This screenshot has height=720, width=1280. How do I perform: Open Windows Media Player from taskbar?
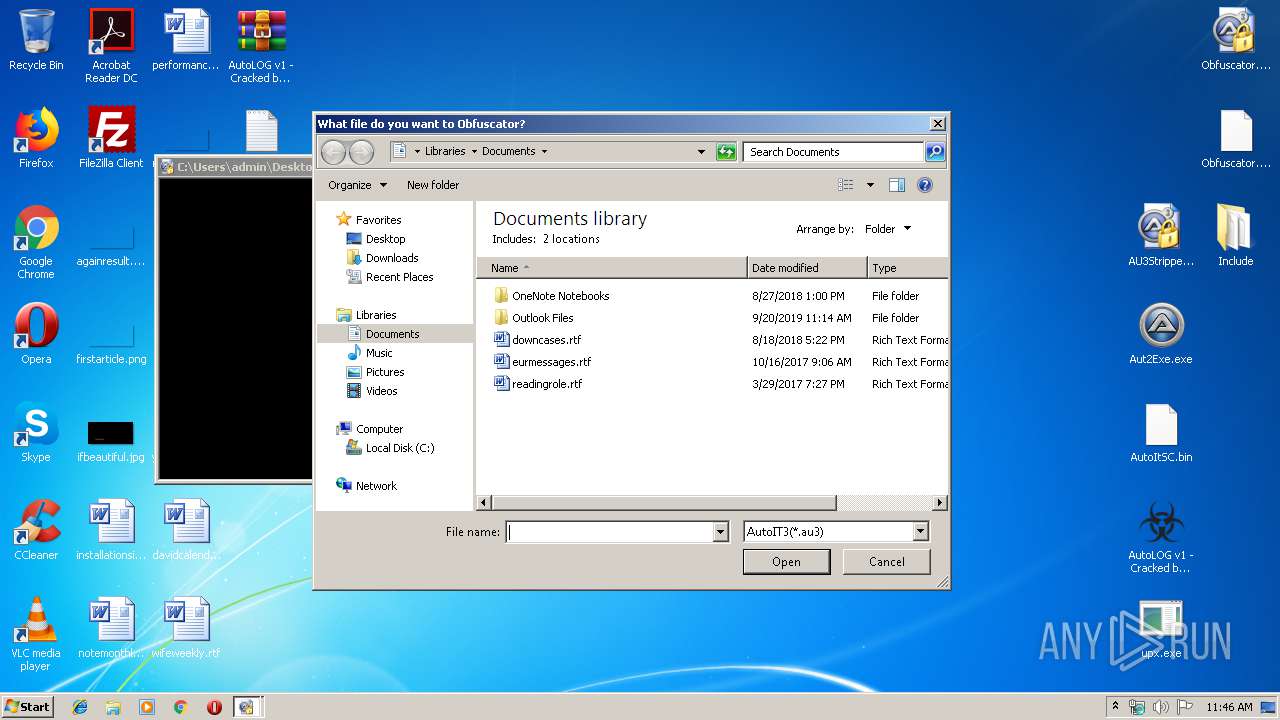147,707
